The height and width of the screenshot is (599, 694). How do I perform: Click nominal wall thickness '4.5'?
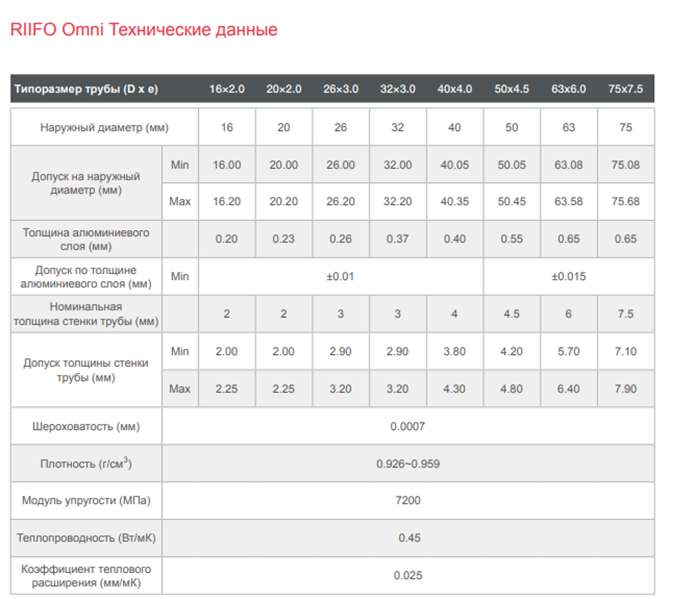click(x=512, y=314)
